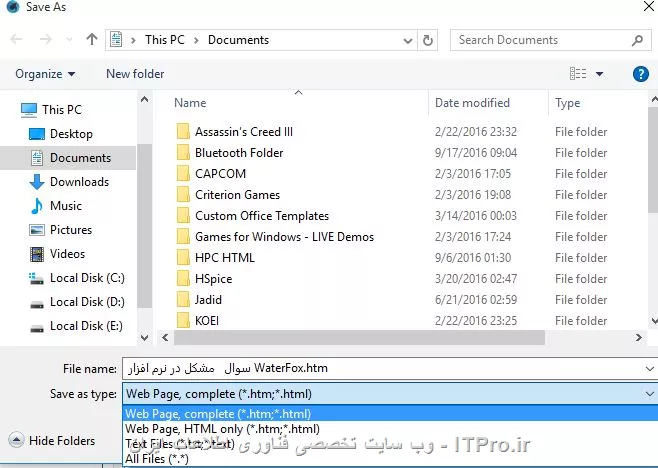Open Music in the navigation pane
658x468 pixels.
[56, 206]
